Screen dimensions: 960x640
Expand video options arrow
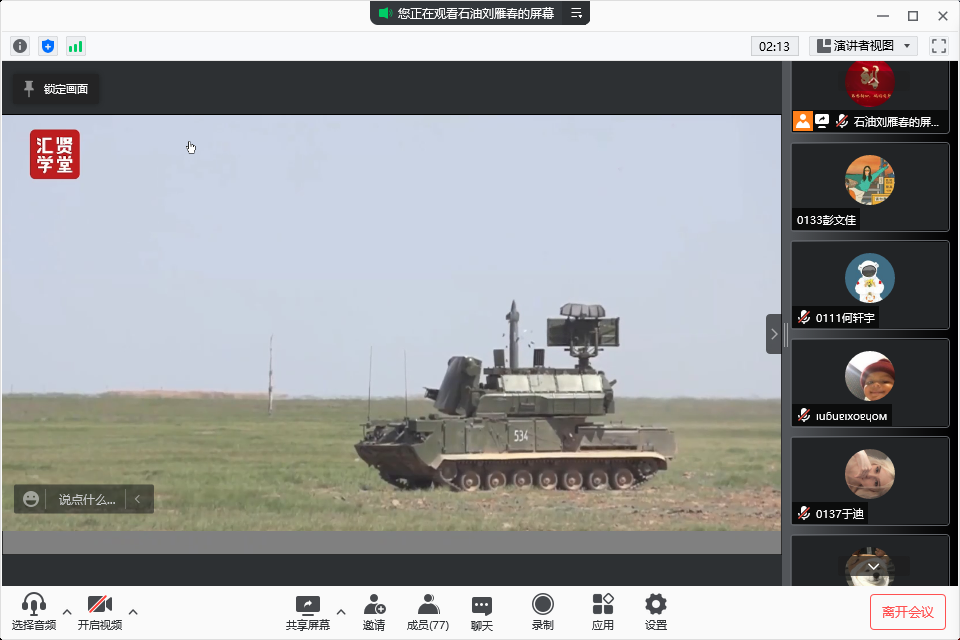pos(133,611)
